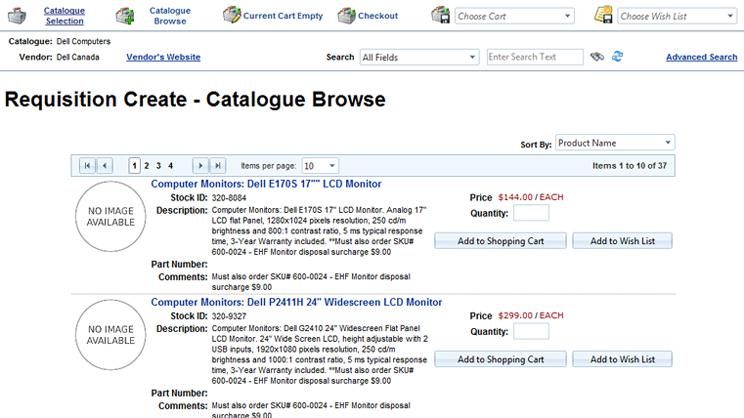Open the Vendor's Website link
The image size is (744, 418).
[163, 57]
